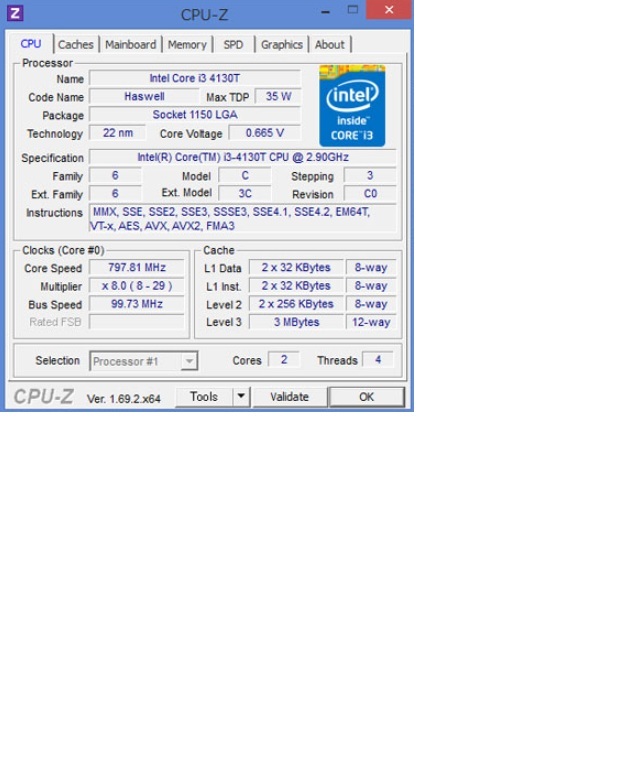Click the Revision value C0

tap(370, 194)
